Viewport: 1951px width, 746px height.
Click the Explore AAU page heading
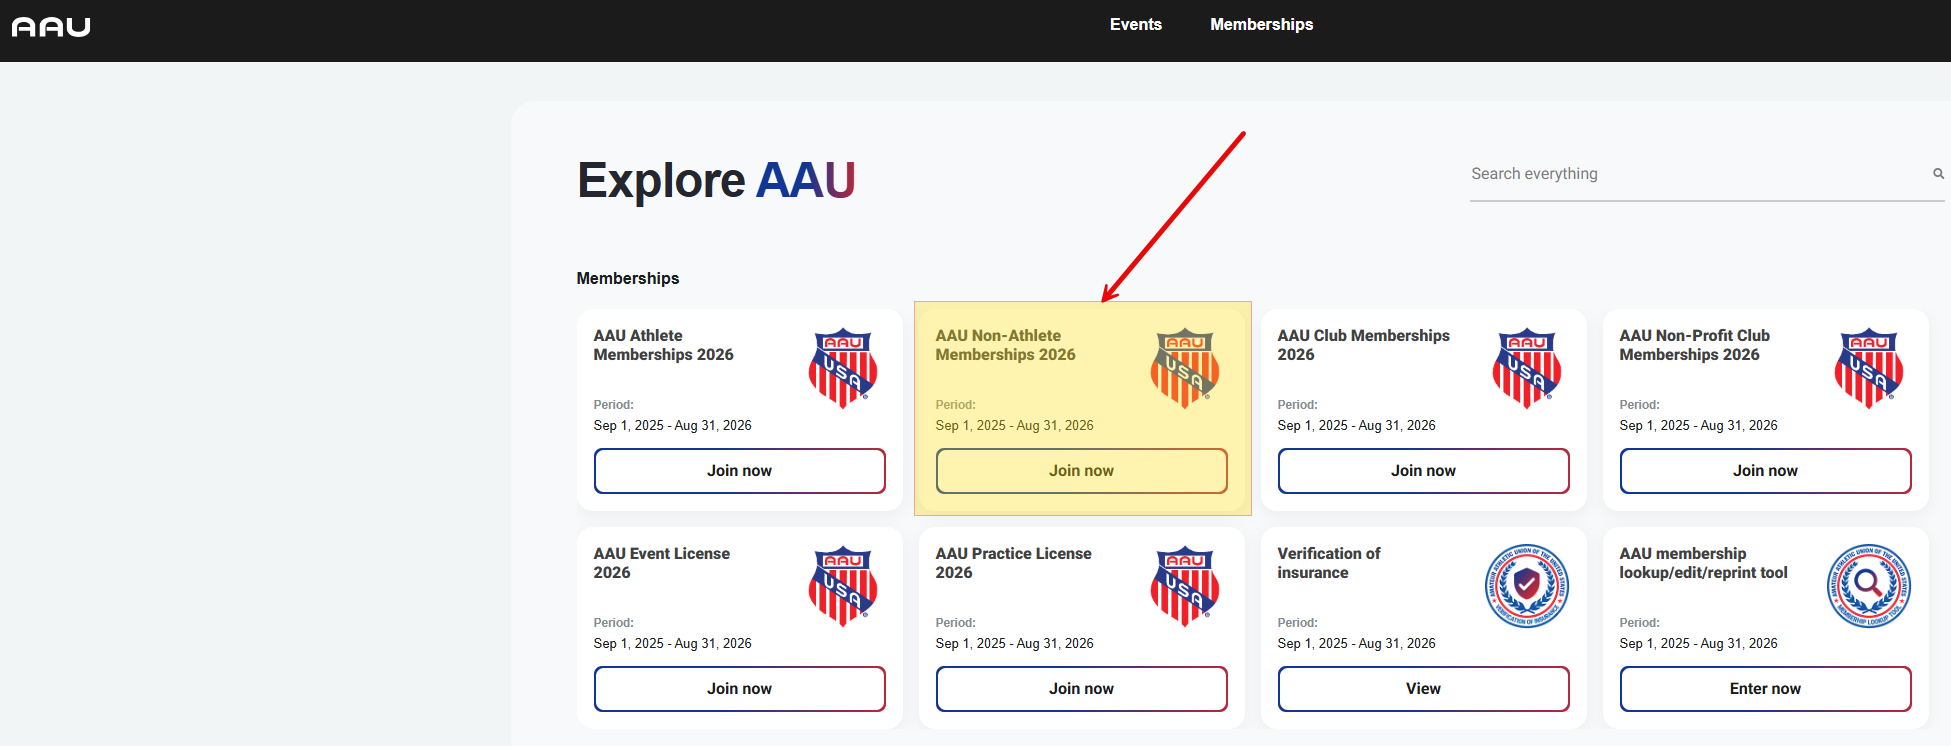pos(716,181)
